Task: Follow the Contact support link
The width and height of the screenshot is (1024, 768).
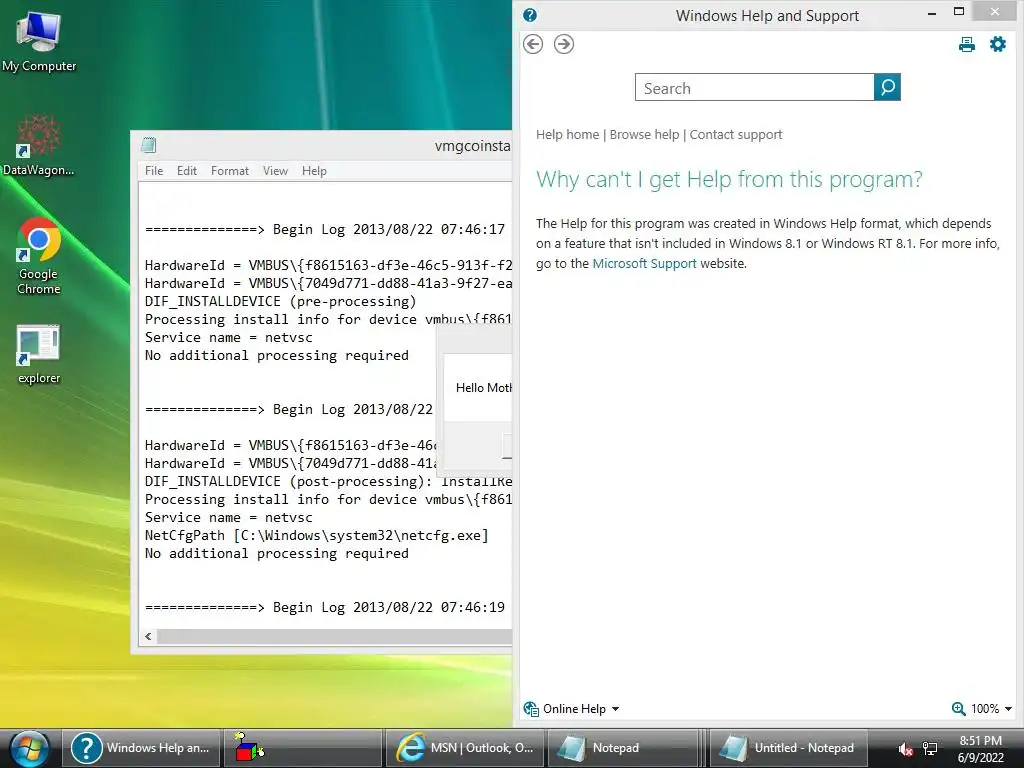Action: pos(736,135)
